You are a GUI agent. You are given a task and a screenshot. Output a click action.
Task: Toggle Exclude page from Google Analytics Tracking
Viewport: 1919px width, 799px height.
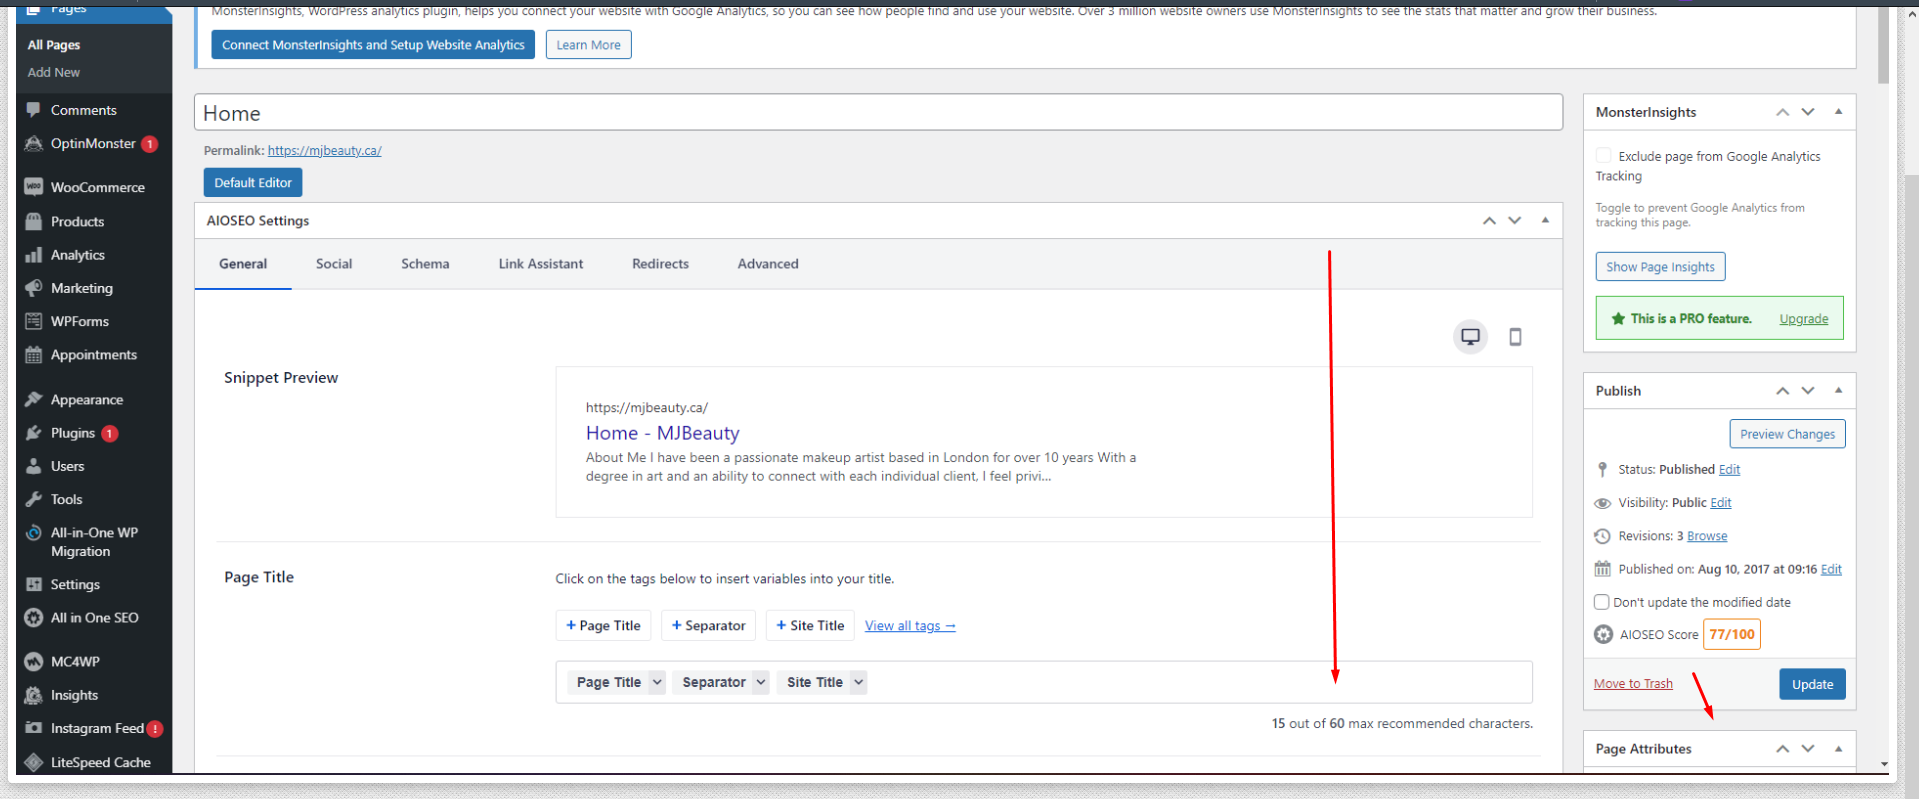(1604, 156)
